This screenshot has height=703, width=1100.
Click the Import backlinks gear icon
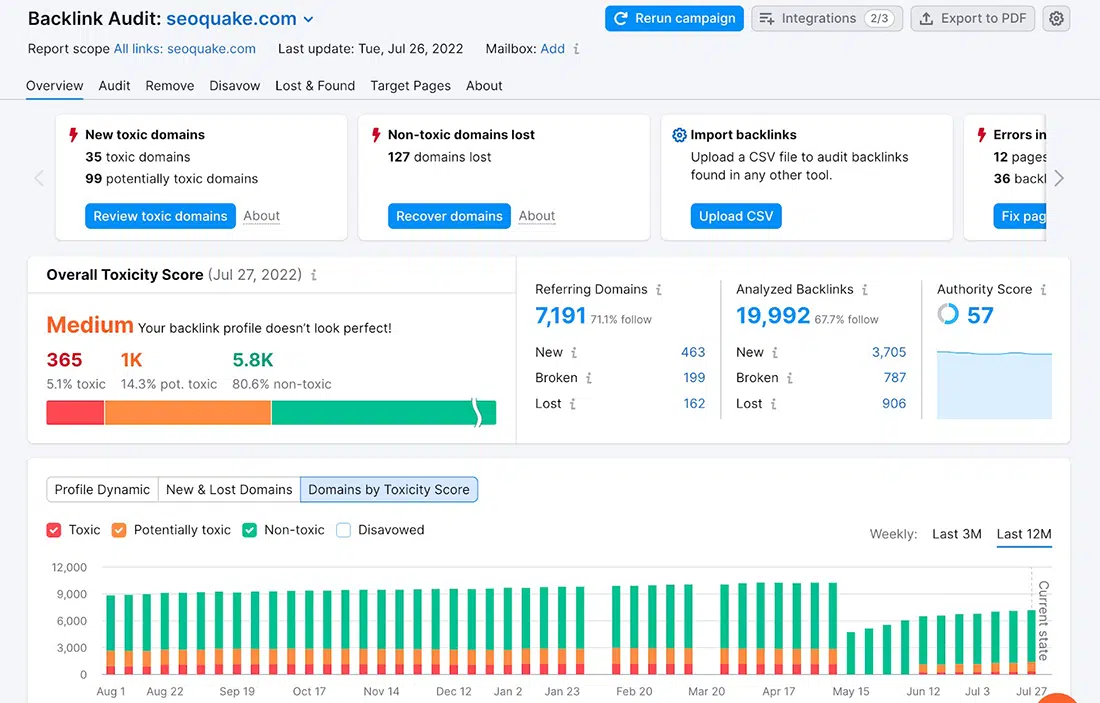[x=679, y=135]
